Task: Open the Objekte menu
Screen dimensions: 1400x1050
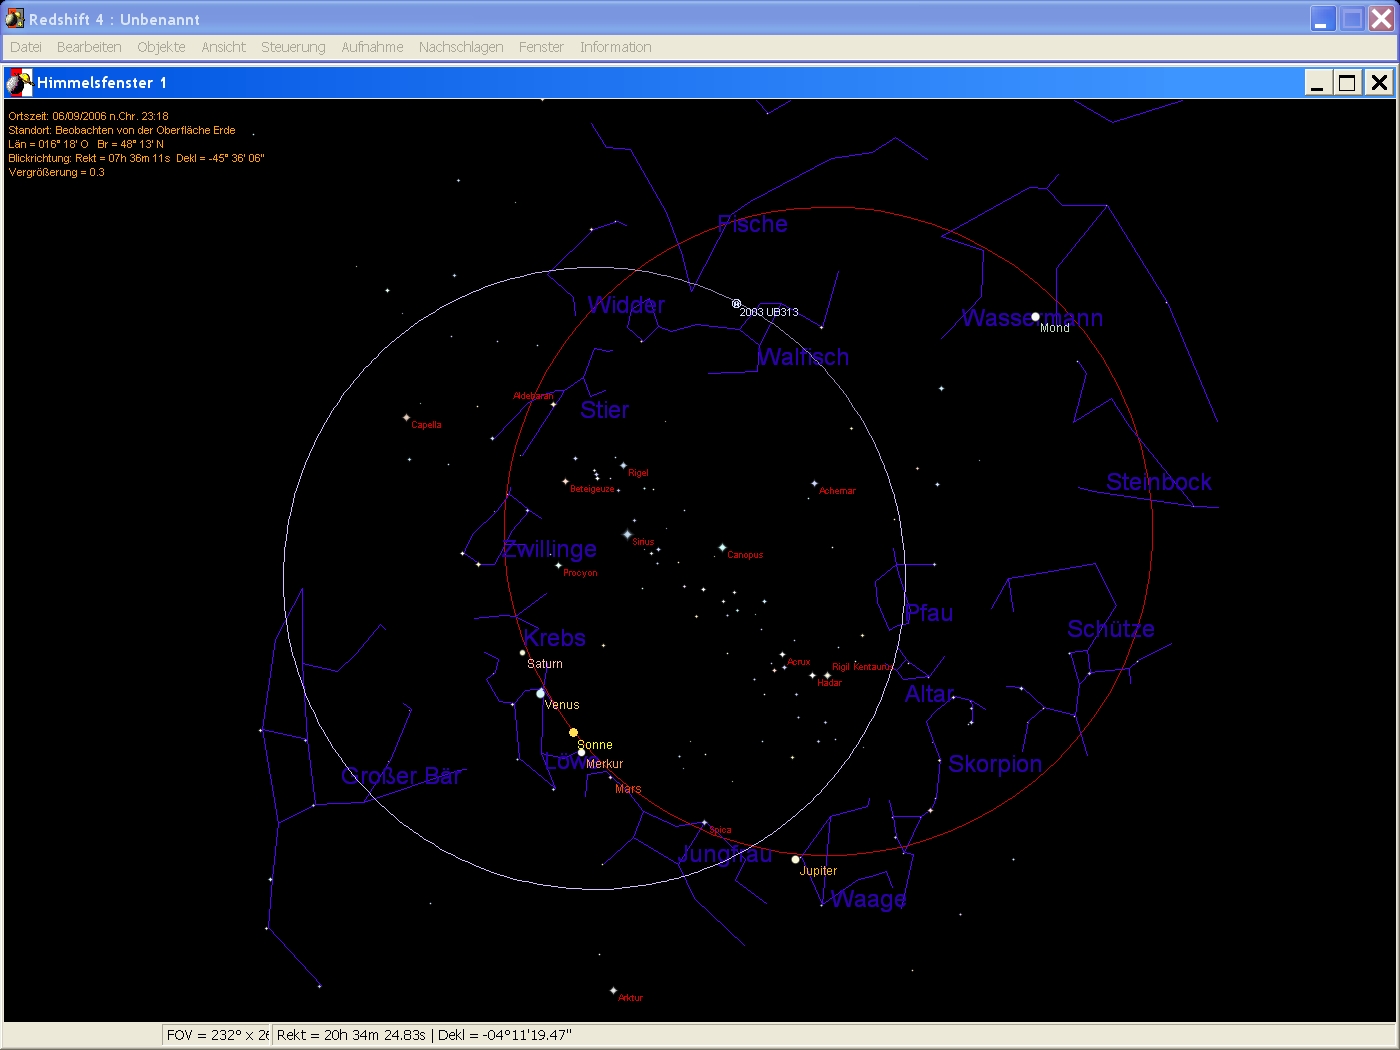Action: pos(161,47)
